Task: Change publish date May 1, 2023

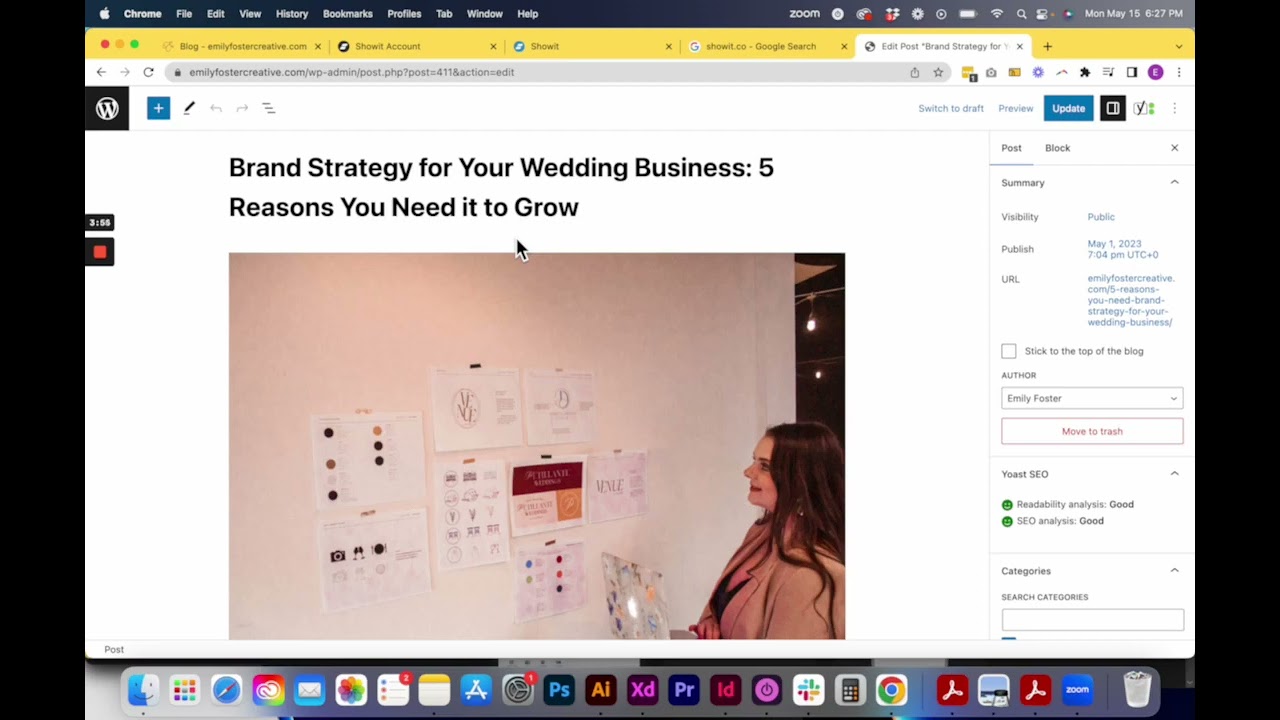Action: point(1122,249)
